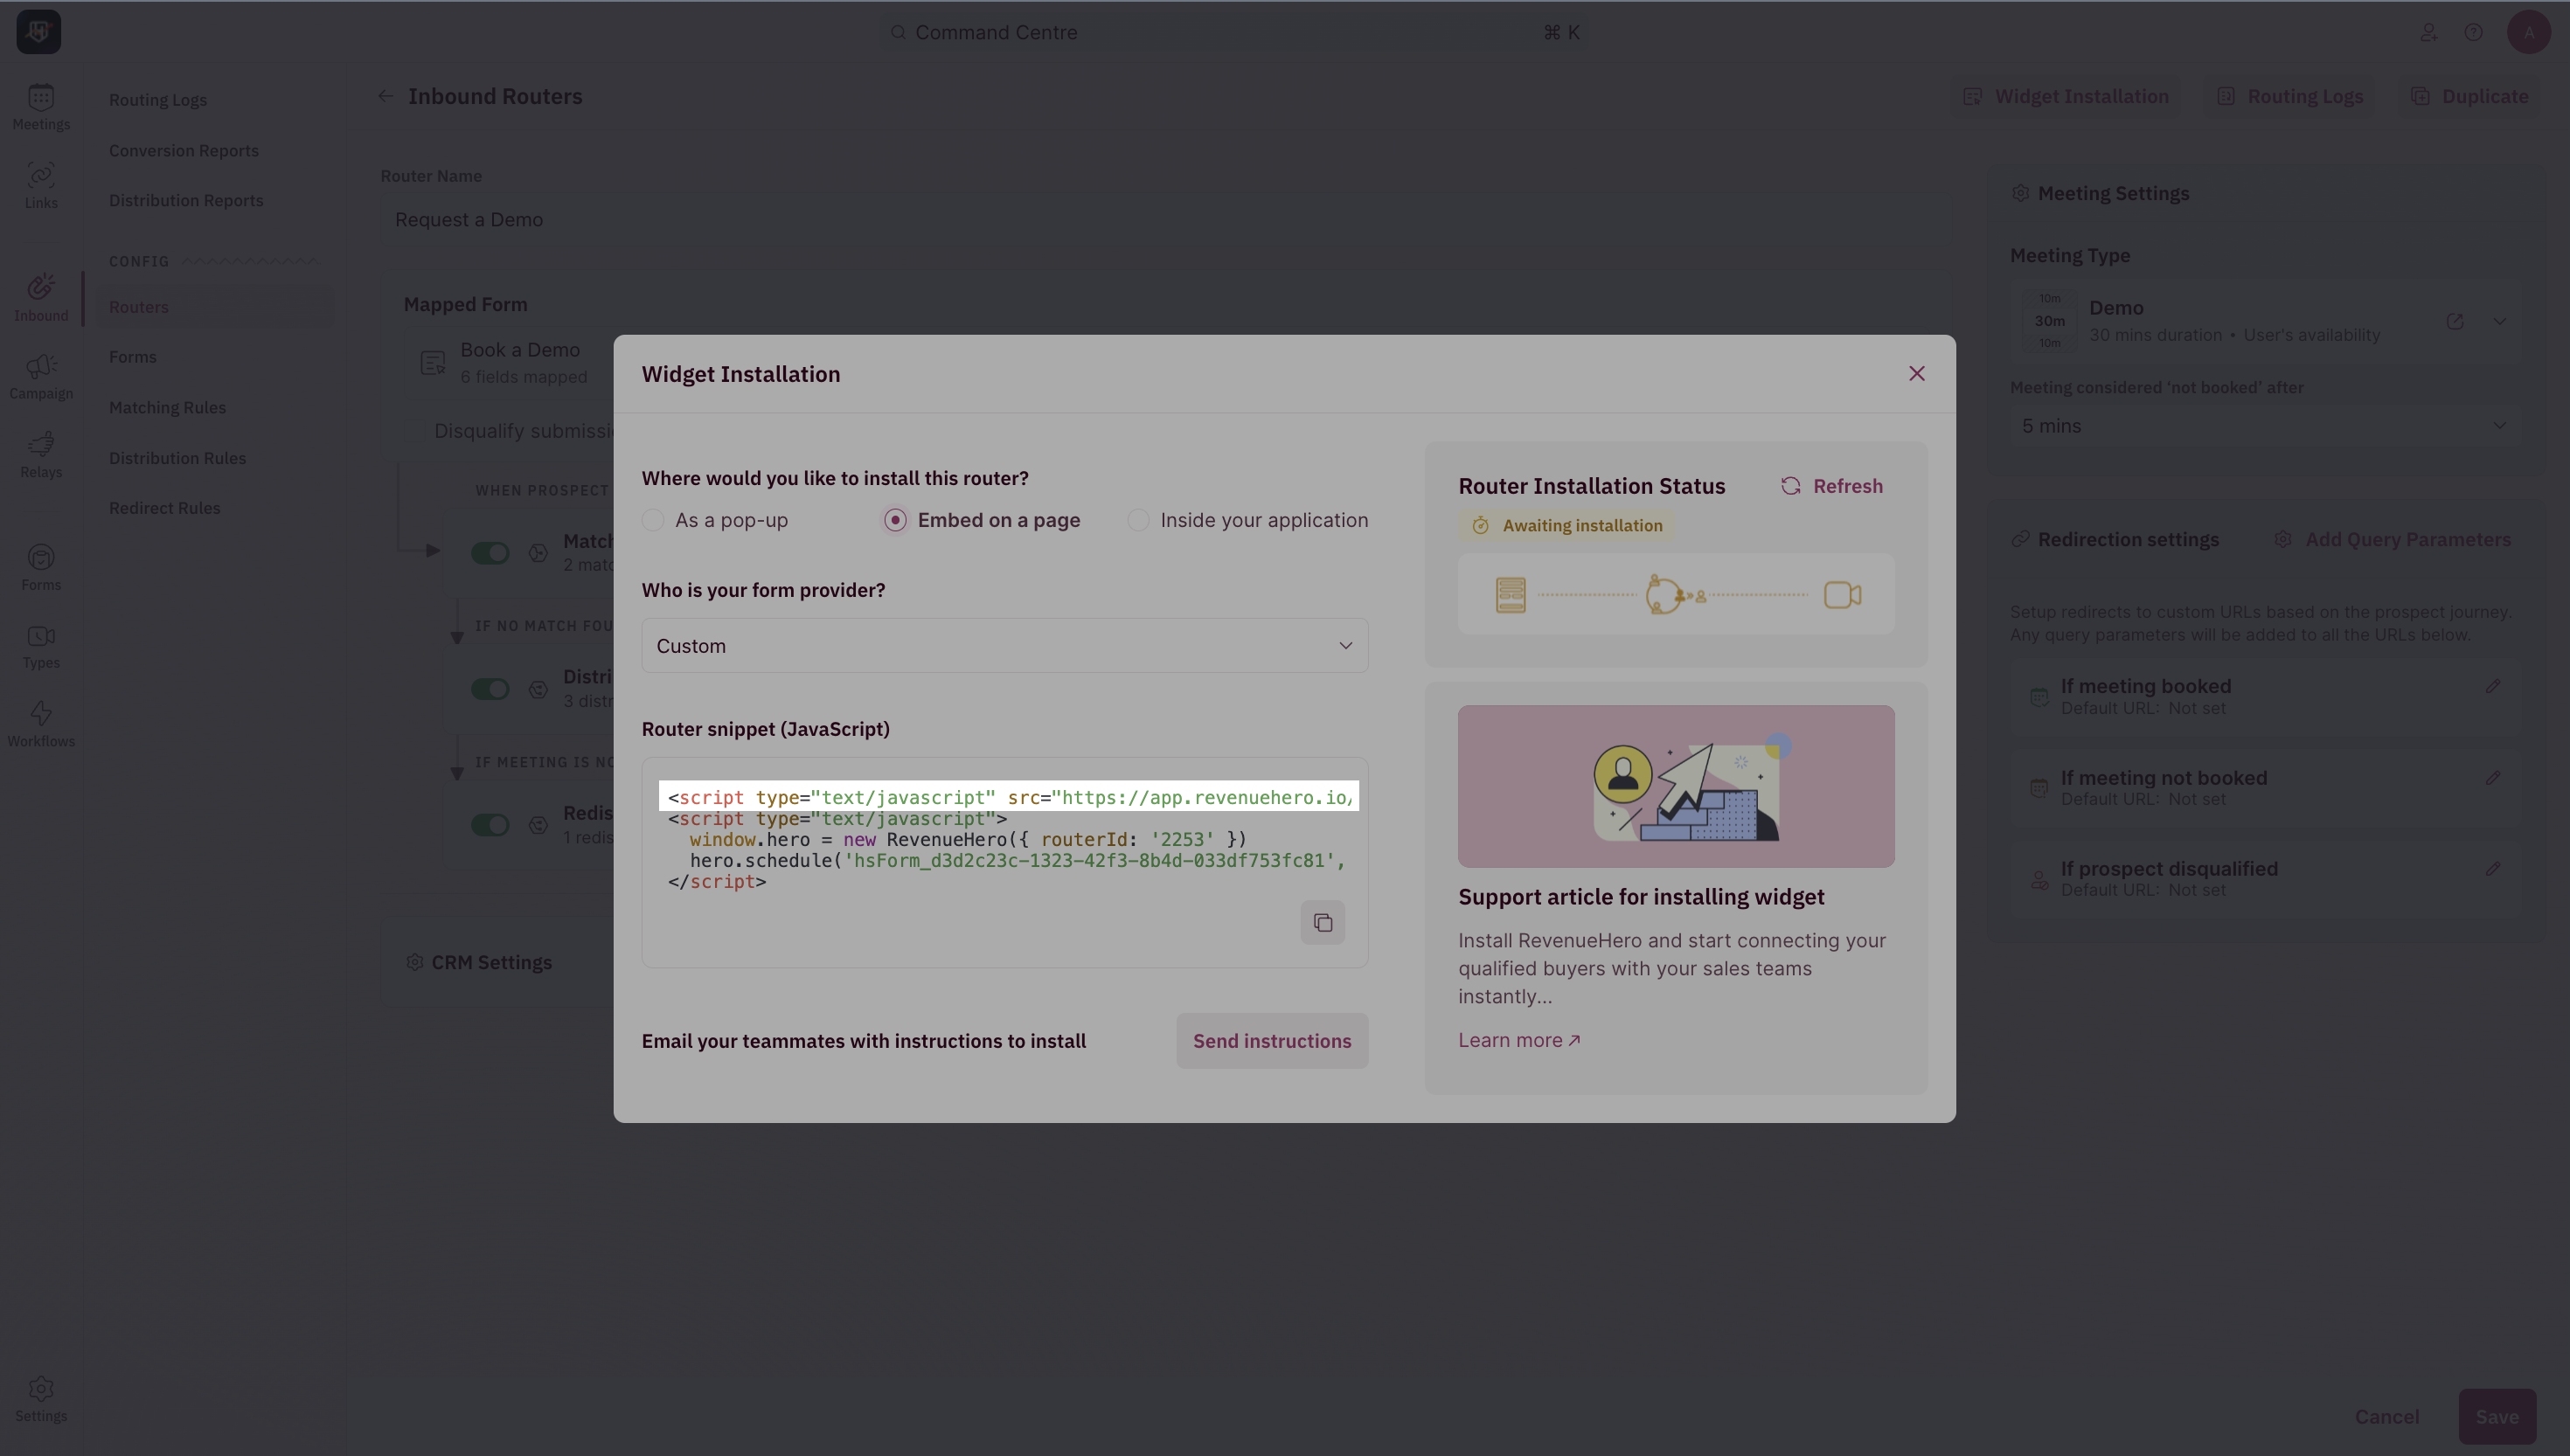The width and height of the screenshot is (2570, 1456).
Task: Copy the router snippet code
Action: point(1322,922)
